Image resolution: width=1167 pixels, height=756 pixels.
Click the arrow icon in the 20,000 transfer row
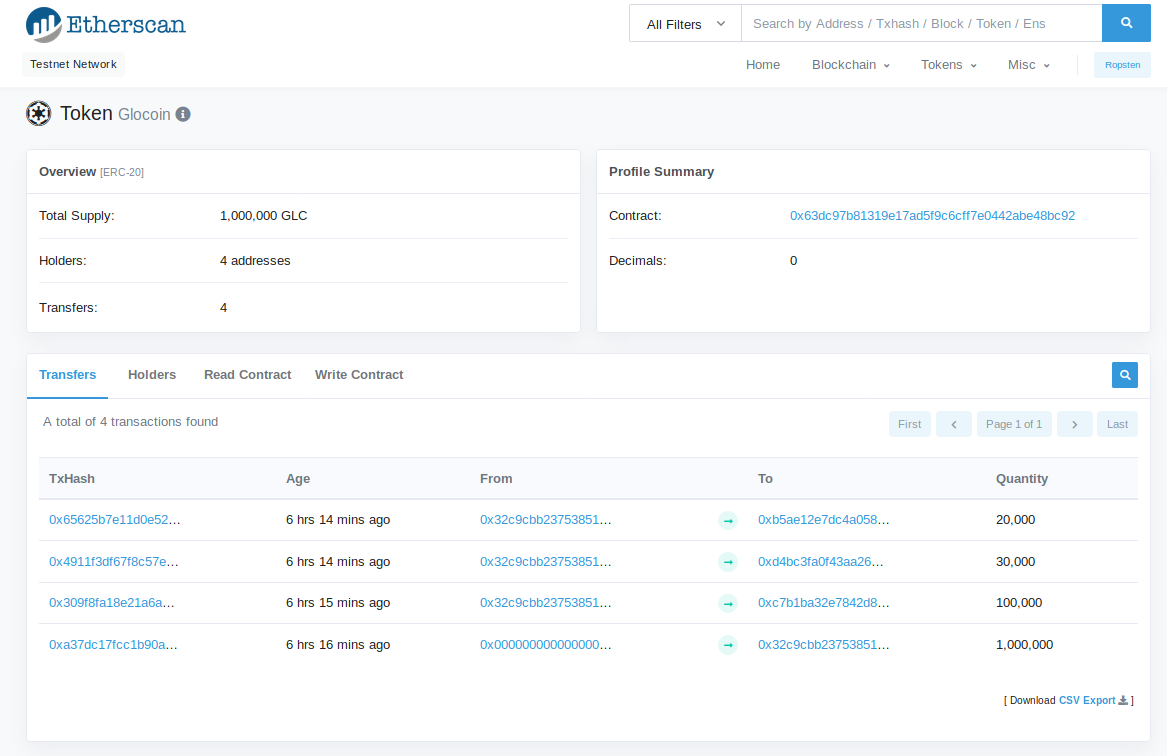tap(728, 520)
